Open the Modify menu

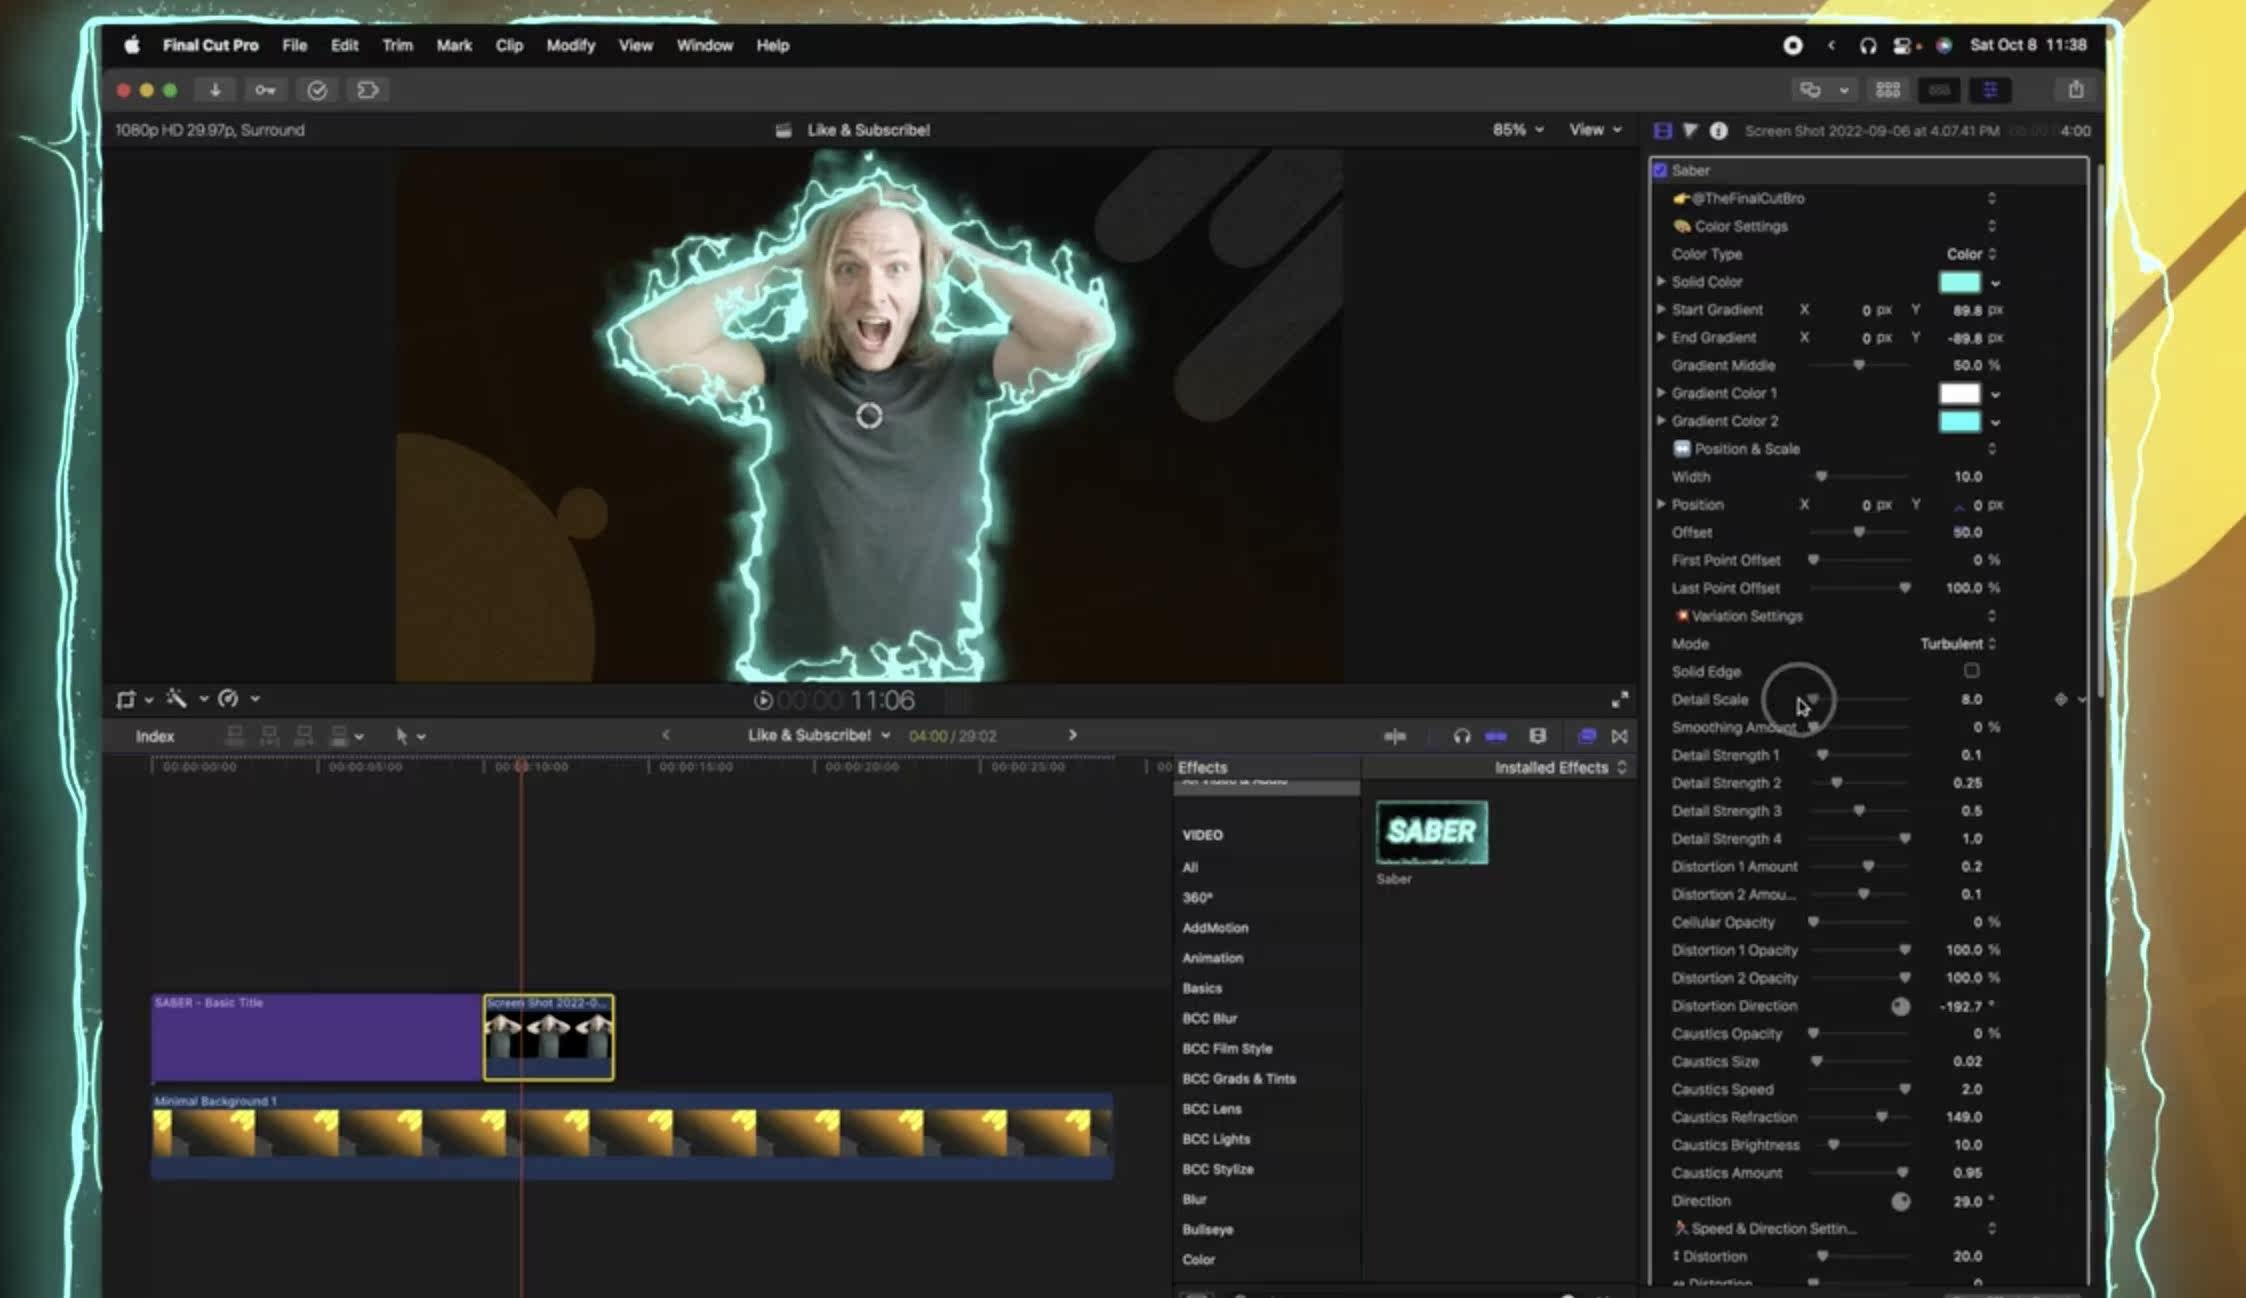point(570,45)
